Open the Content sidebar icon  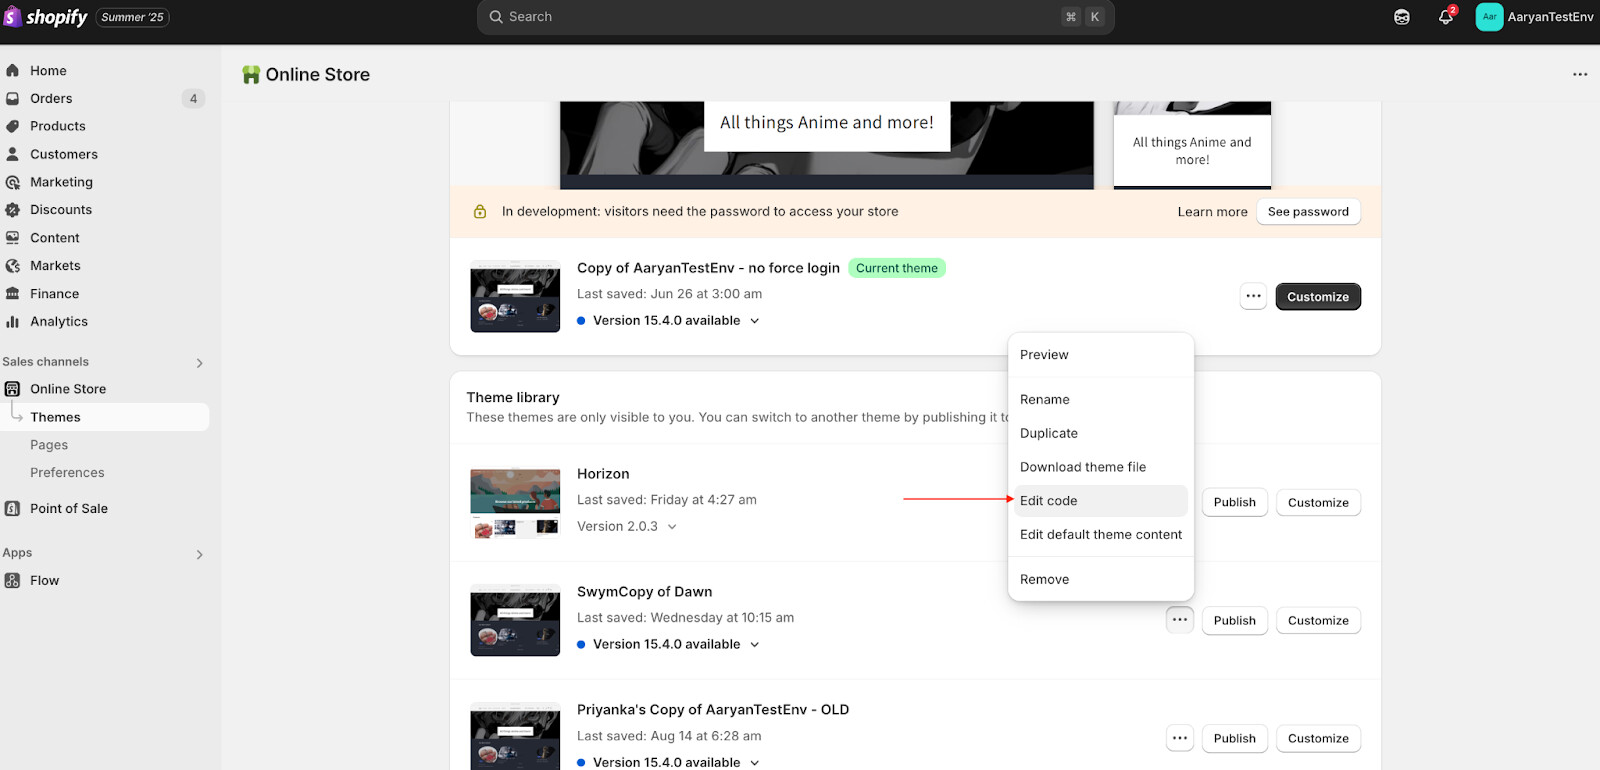pos(13,238)
